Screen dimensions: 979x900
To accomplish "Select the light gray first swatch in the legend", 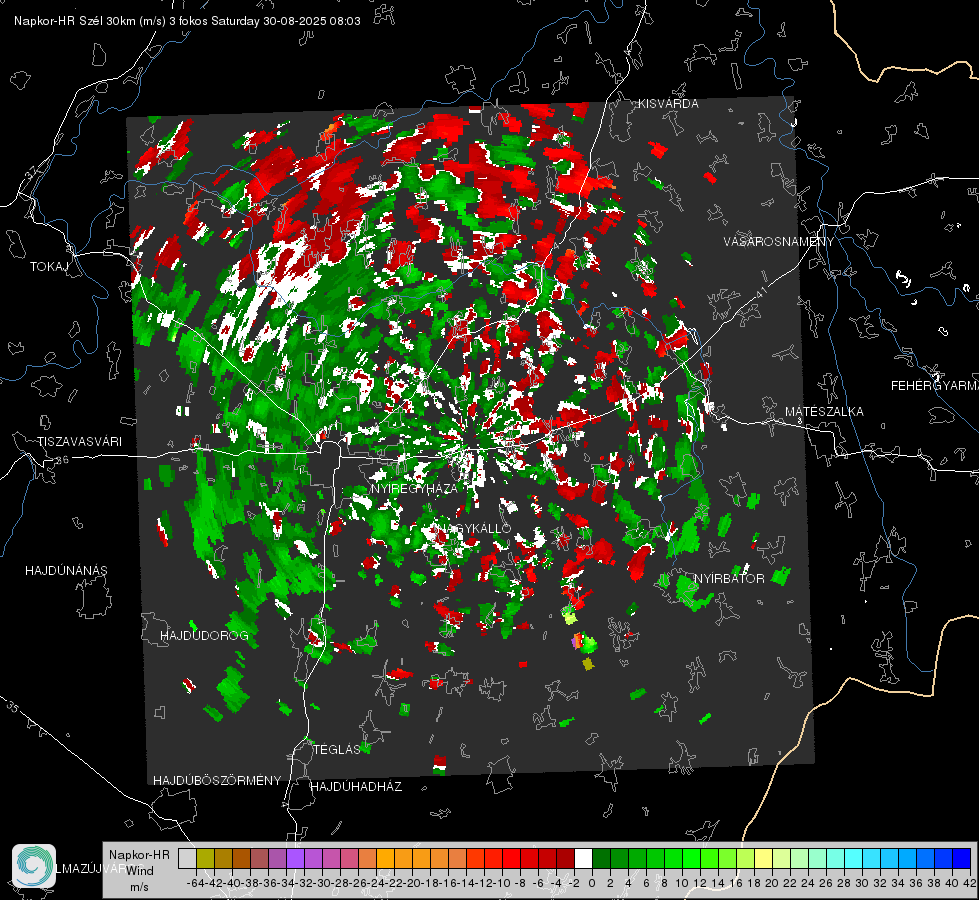I will coord(187,858).
